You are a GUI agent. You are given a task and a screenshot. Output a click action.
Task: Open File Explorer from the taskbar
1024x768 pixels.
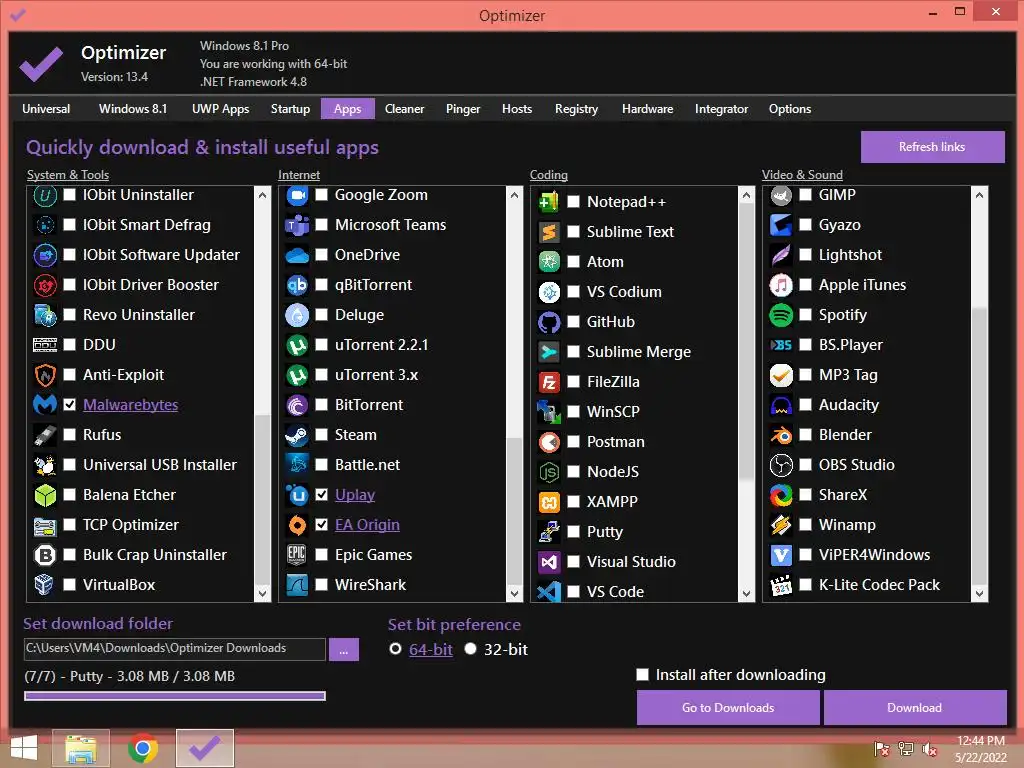pos(81,748)
